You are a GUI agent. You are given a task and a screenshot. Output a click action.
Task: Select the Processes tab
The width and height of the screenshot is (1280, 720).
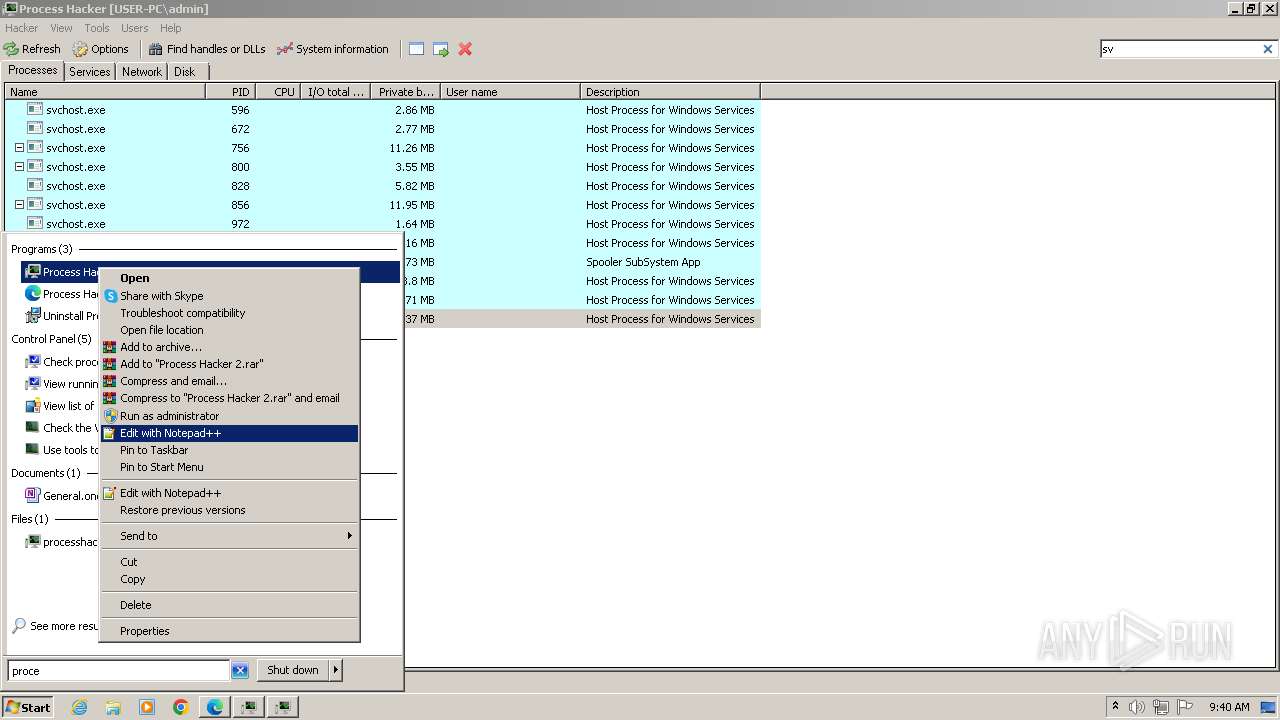click(x=33, y=70)
